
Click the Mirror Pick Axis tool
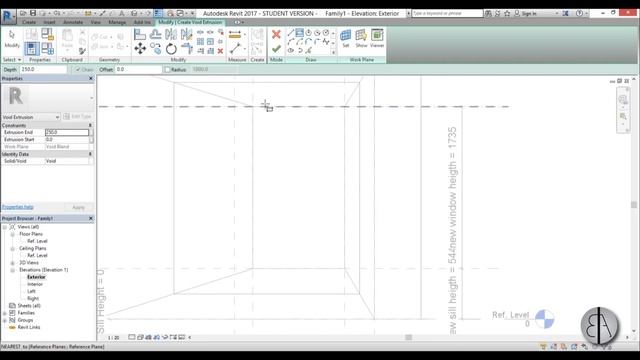click(x=171, y=35)
